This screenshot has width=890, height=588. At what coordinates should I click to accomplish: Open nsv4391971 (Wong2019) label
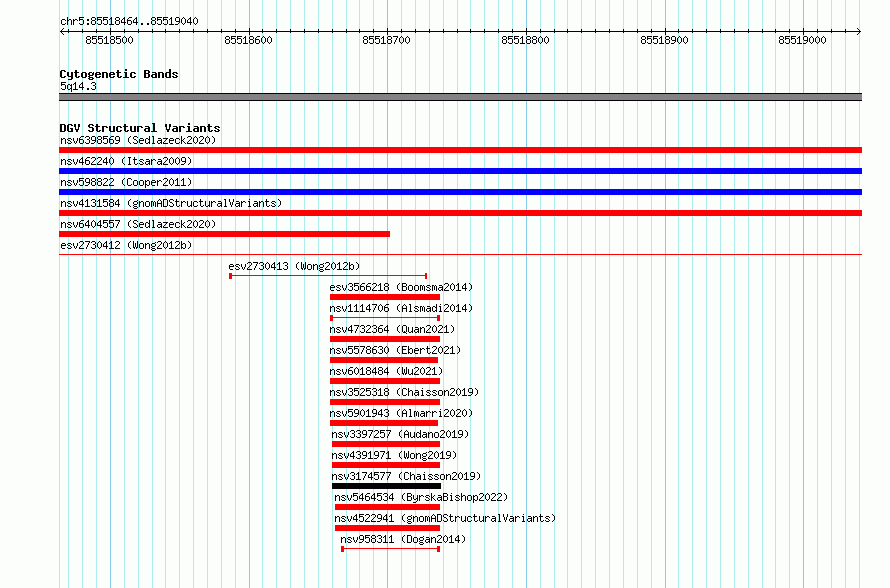click(x=394, y=455)
